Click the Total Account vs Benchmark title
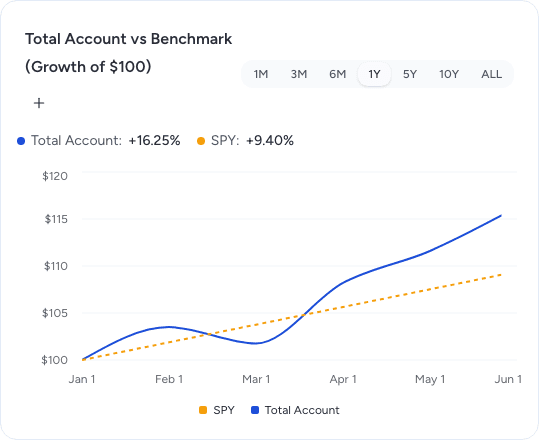This screenshot has height=440, width=539. (129, 53)
